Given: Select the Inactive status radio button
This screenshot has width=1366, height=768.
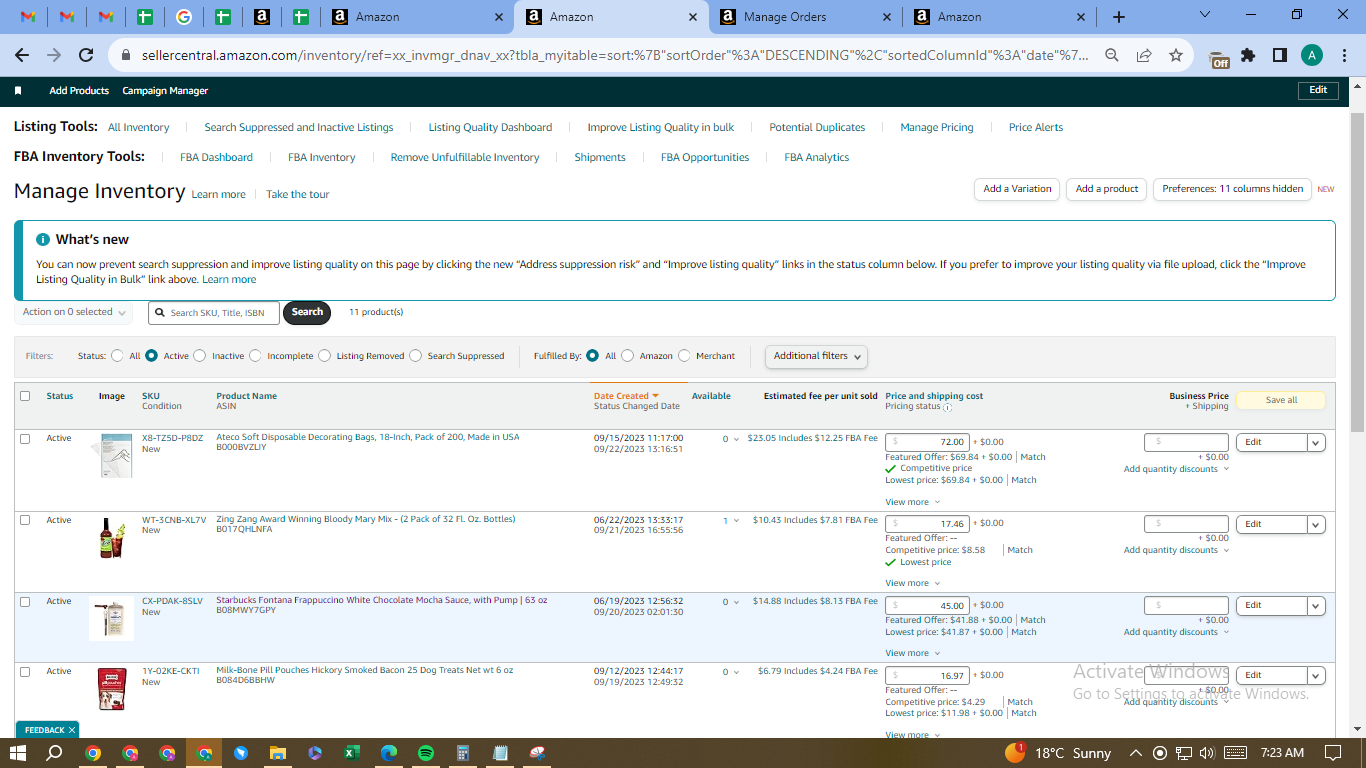Looking at the screenshot, I should coord(200,355).
